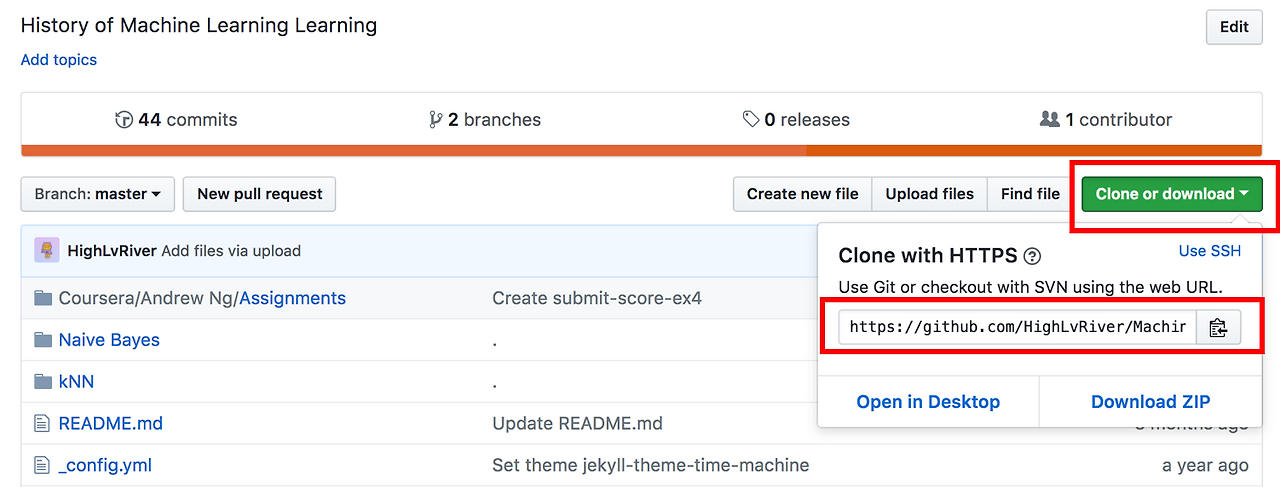Image resolution: width=1280 pixels, height=487 pixels.
Task: View the 0 releases page
Action: tap(796, 120)
